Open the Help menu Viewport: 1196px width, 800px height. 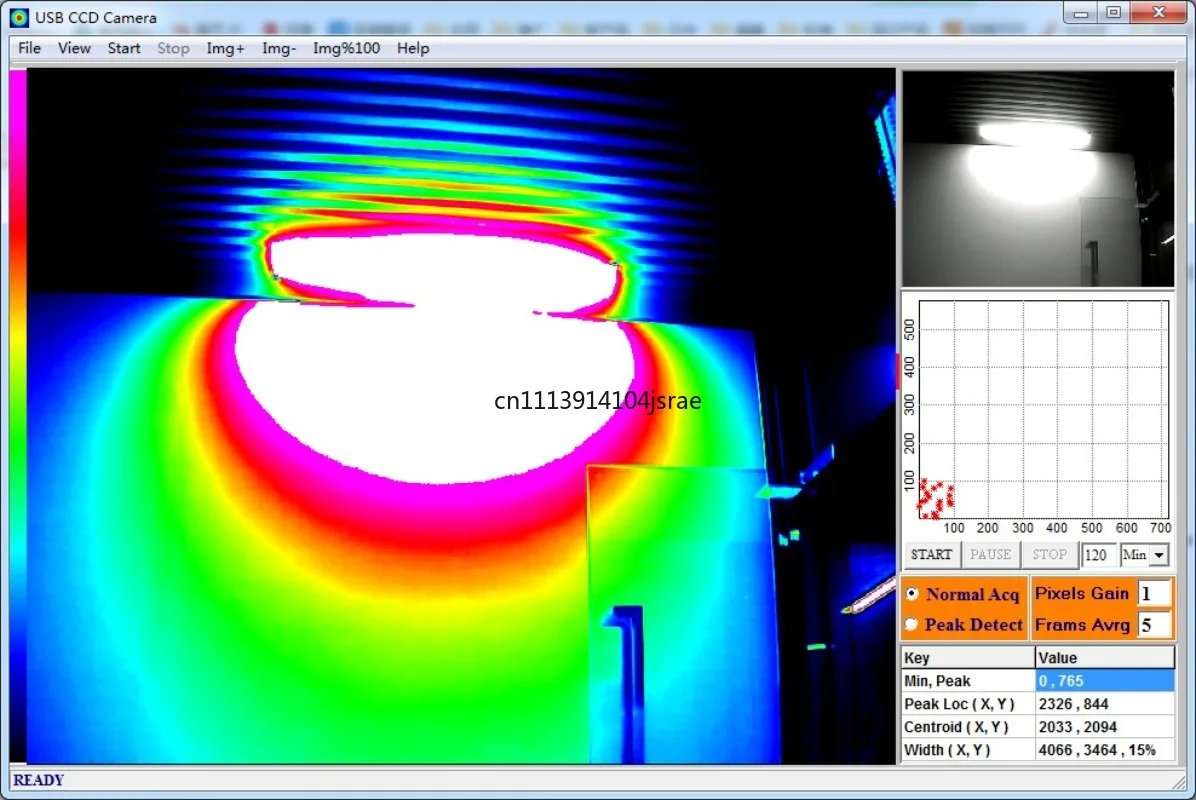[x=413, y=48]
